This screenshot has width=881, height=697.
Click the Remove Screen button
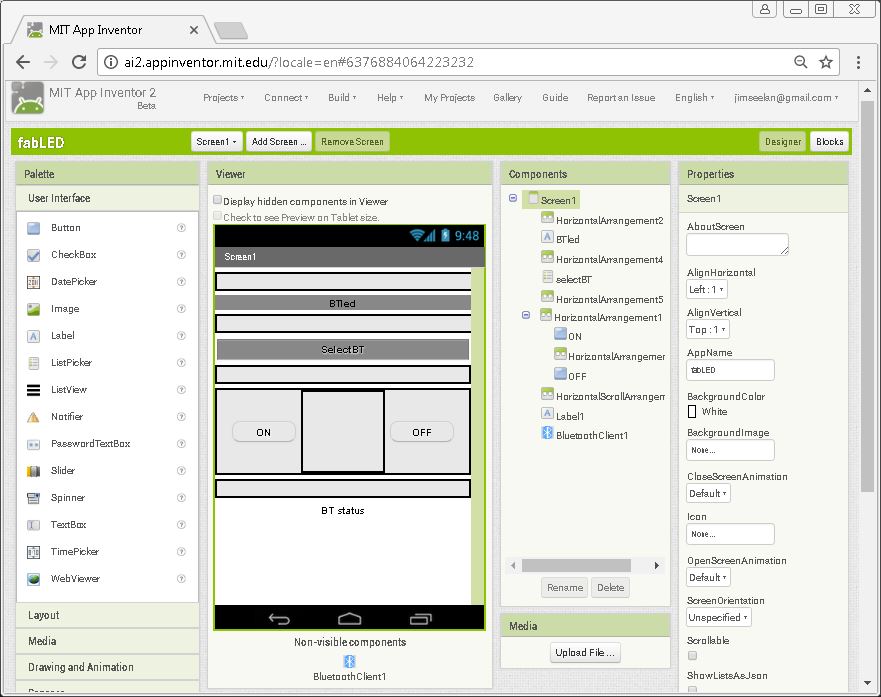(352, 142)
